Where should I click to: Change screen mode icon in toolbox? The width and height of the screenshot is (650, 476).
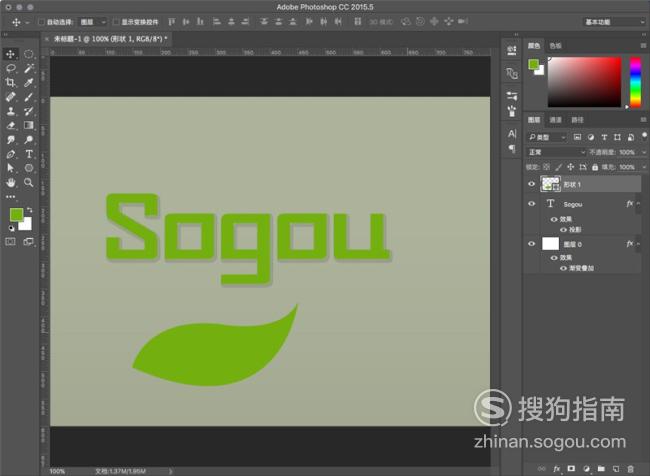[x=29, y=242]
